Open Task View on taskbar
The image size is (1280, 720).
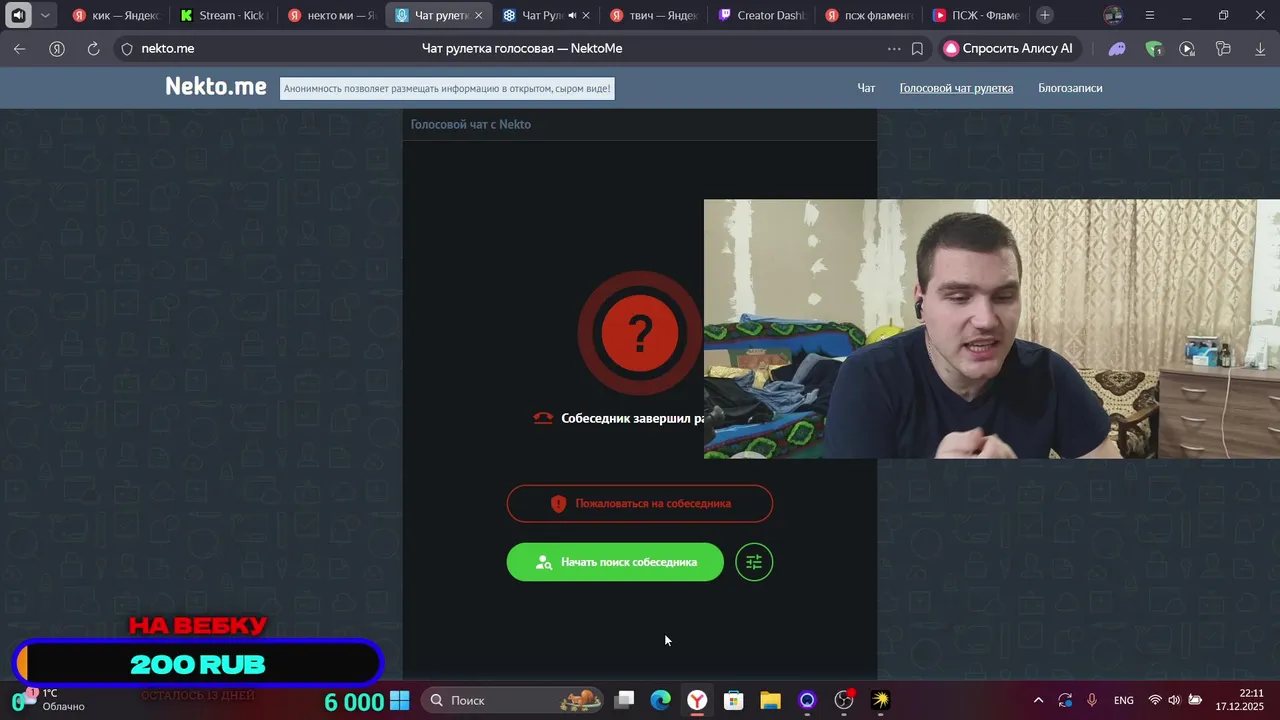pyautogui.click(x=624, y=700)
